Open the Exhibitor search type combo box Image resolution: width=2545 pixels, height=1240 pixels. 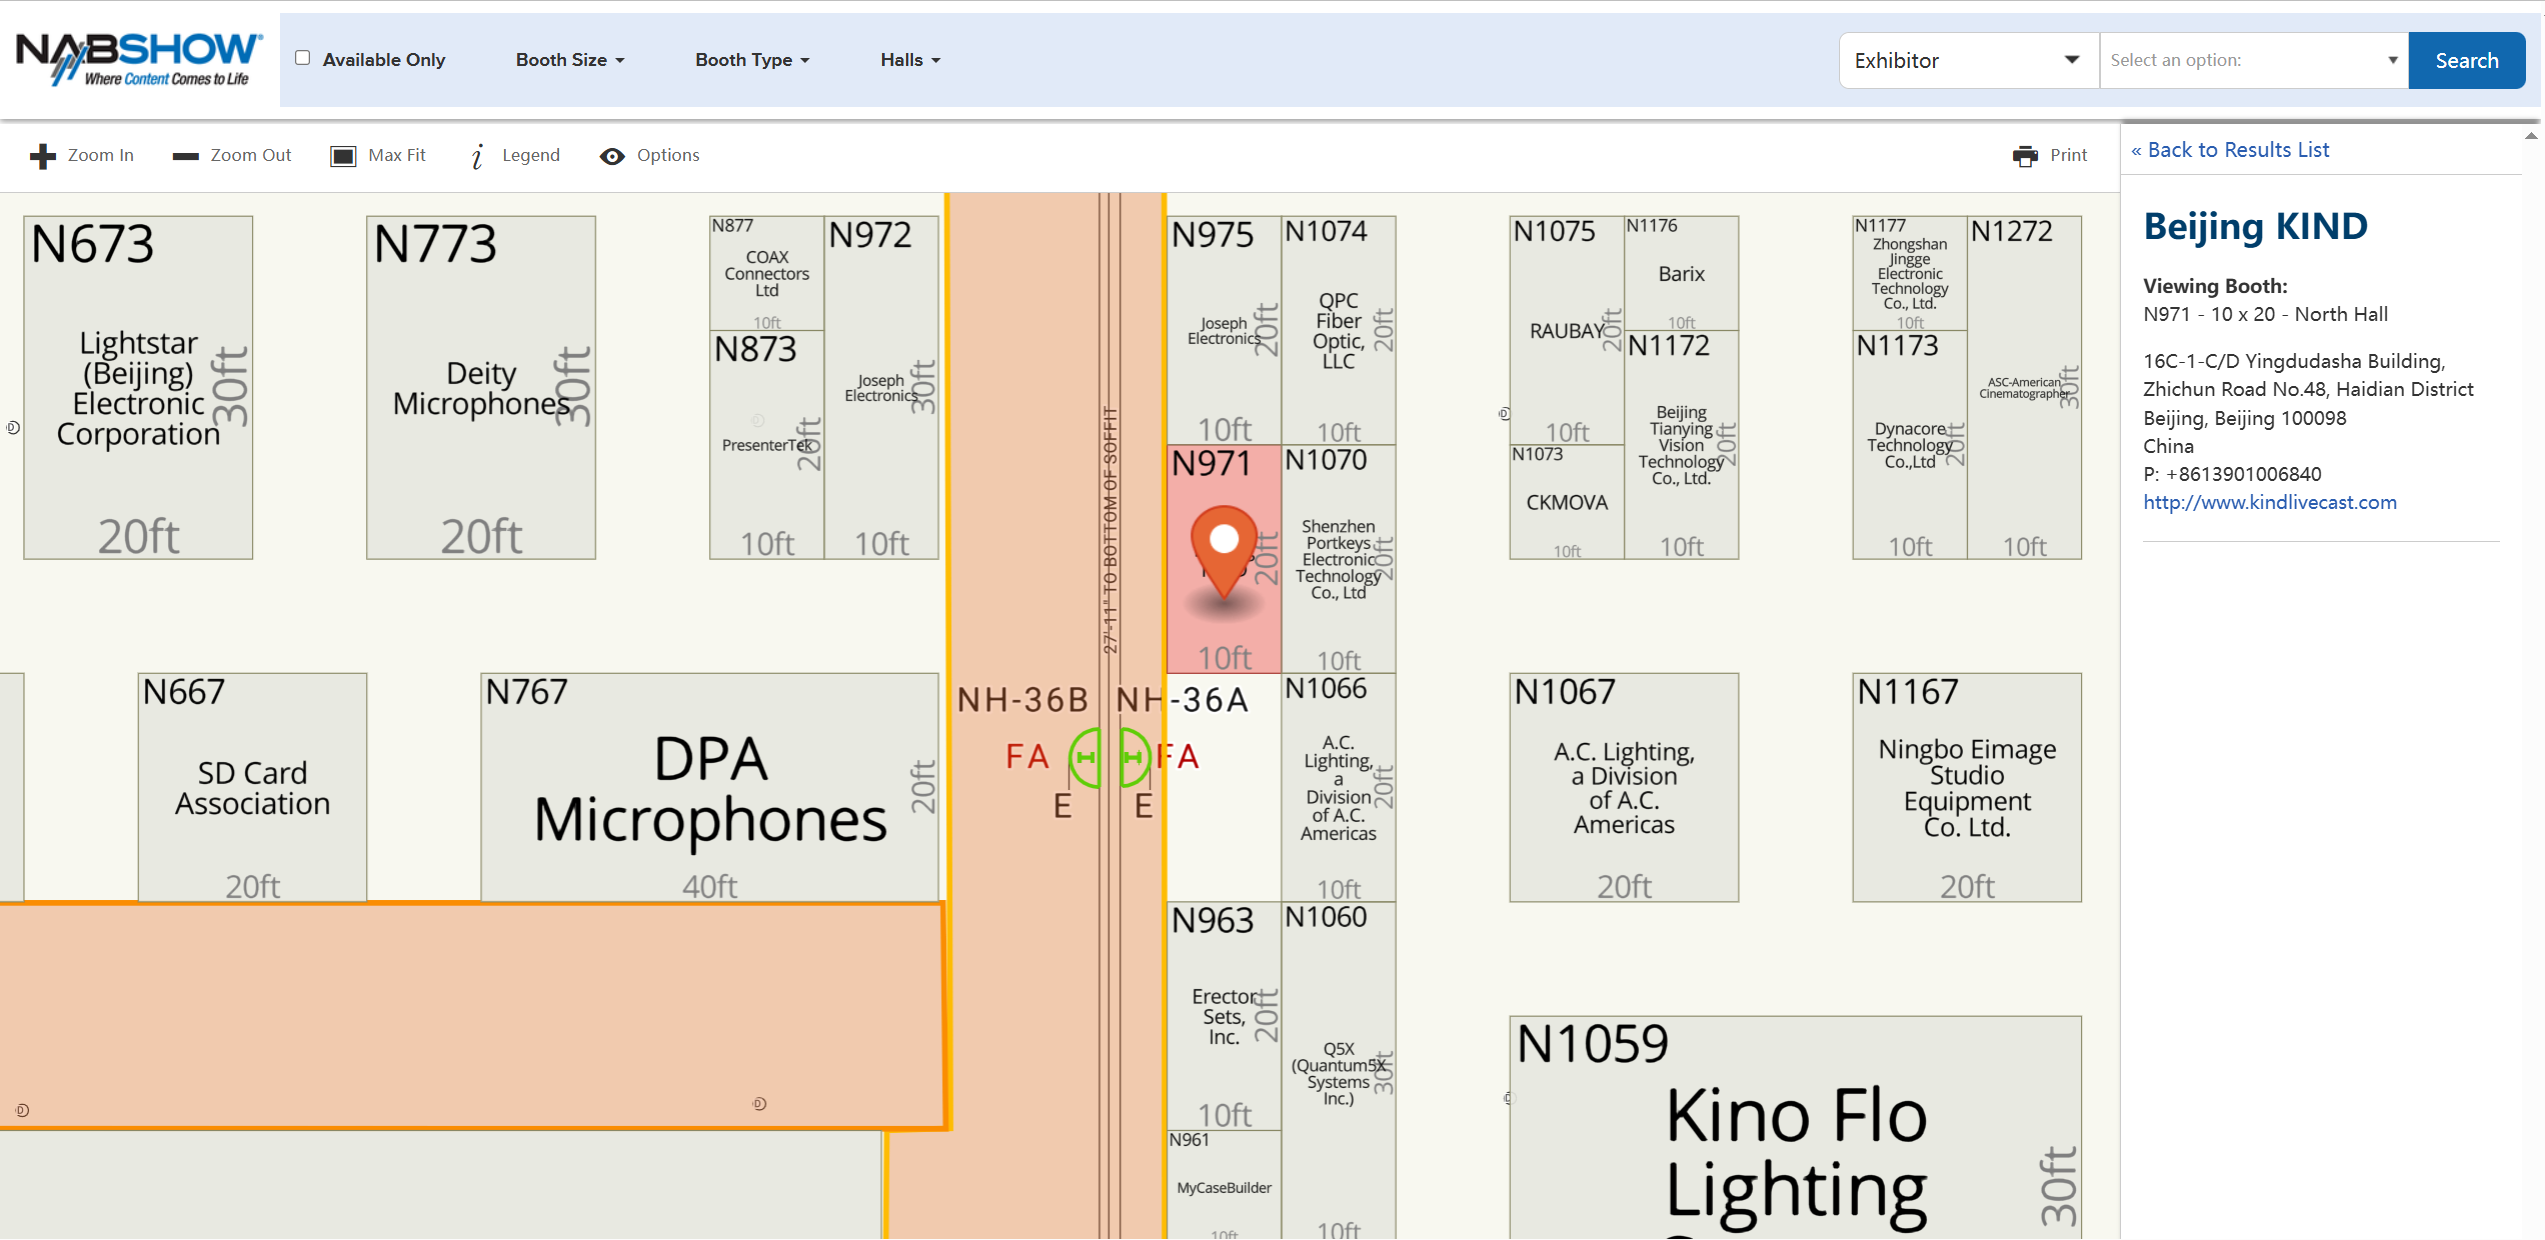(x=1967, y=60)
